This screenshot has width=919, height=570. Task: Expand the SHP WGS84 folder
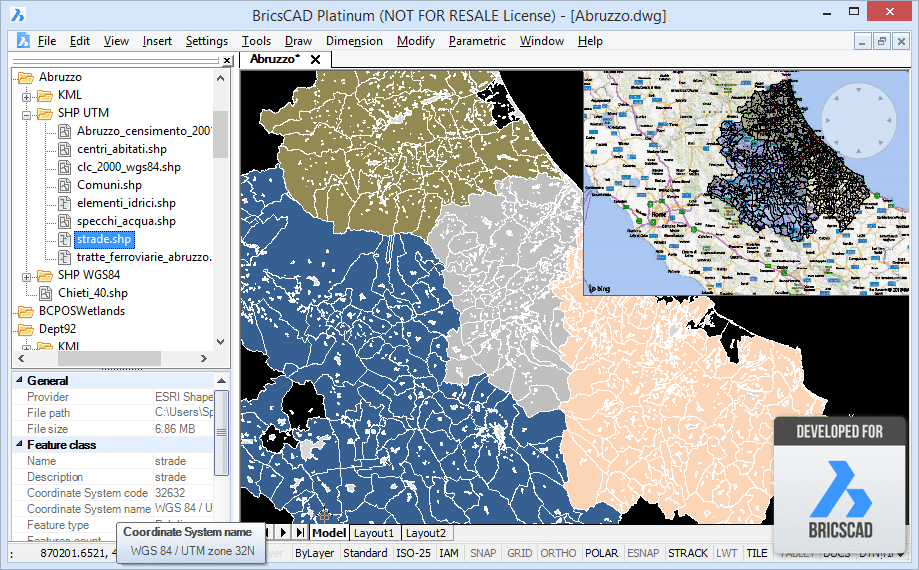click(x=26, y=277)
